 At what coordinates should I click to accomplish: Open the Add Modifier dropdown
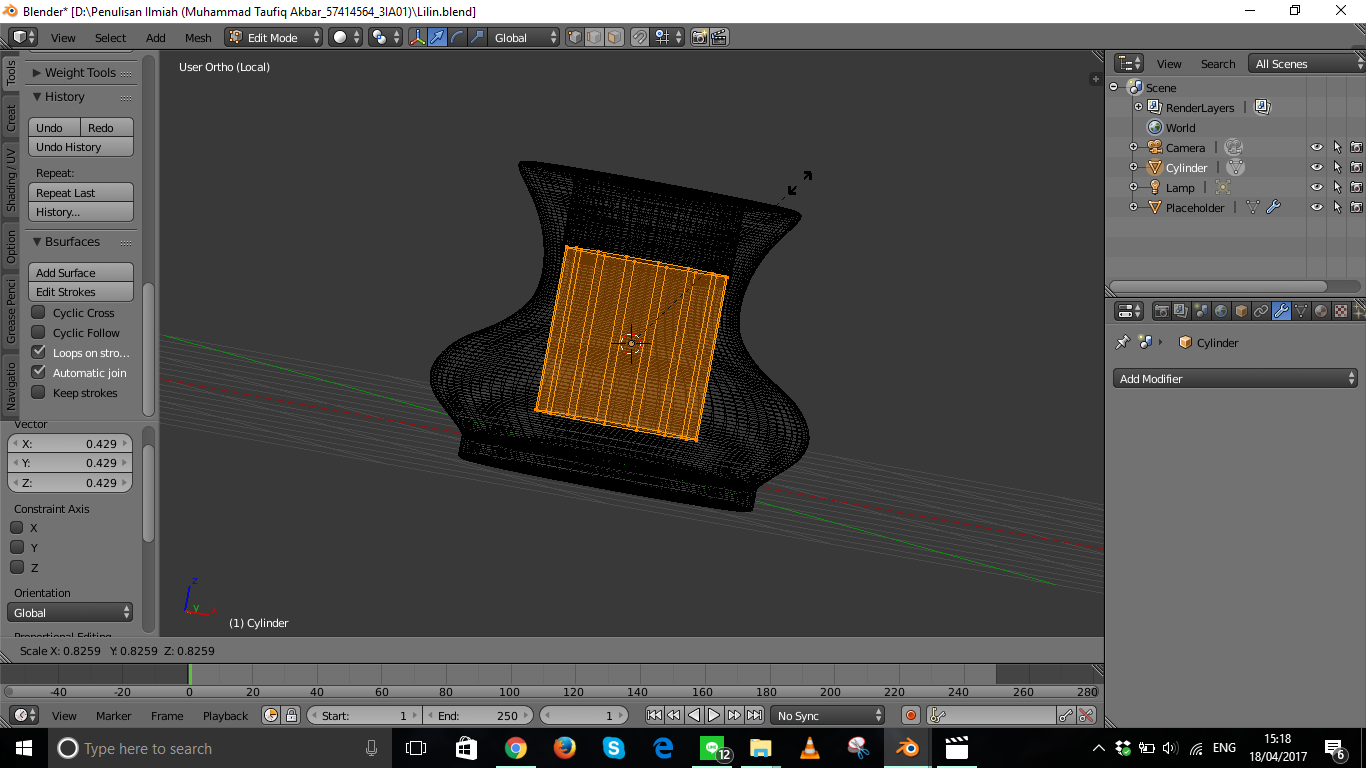coord(1236,378)
